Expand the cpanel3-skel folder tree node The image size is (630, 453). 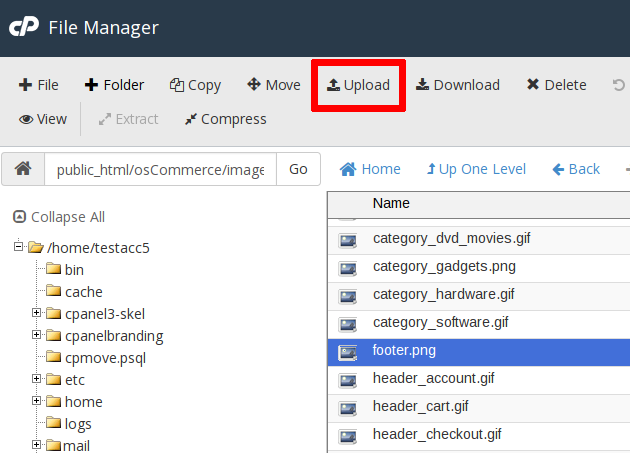[37, 313]
